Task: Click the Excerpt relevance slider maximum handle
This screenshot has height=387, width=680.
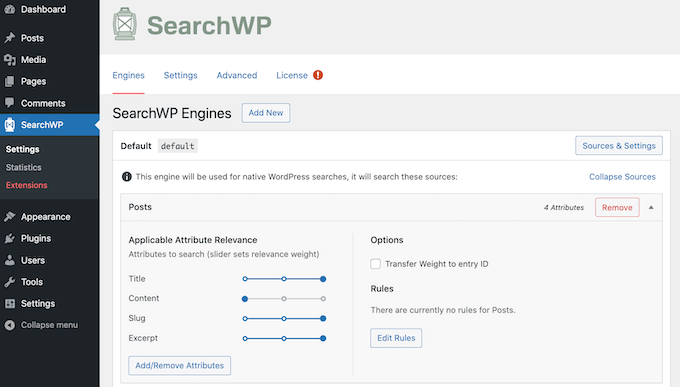Action: click(x=323, y=338)
